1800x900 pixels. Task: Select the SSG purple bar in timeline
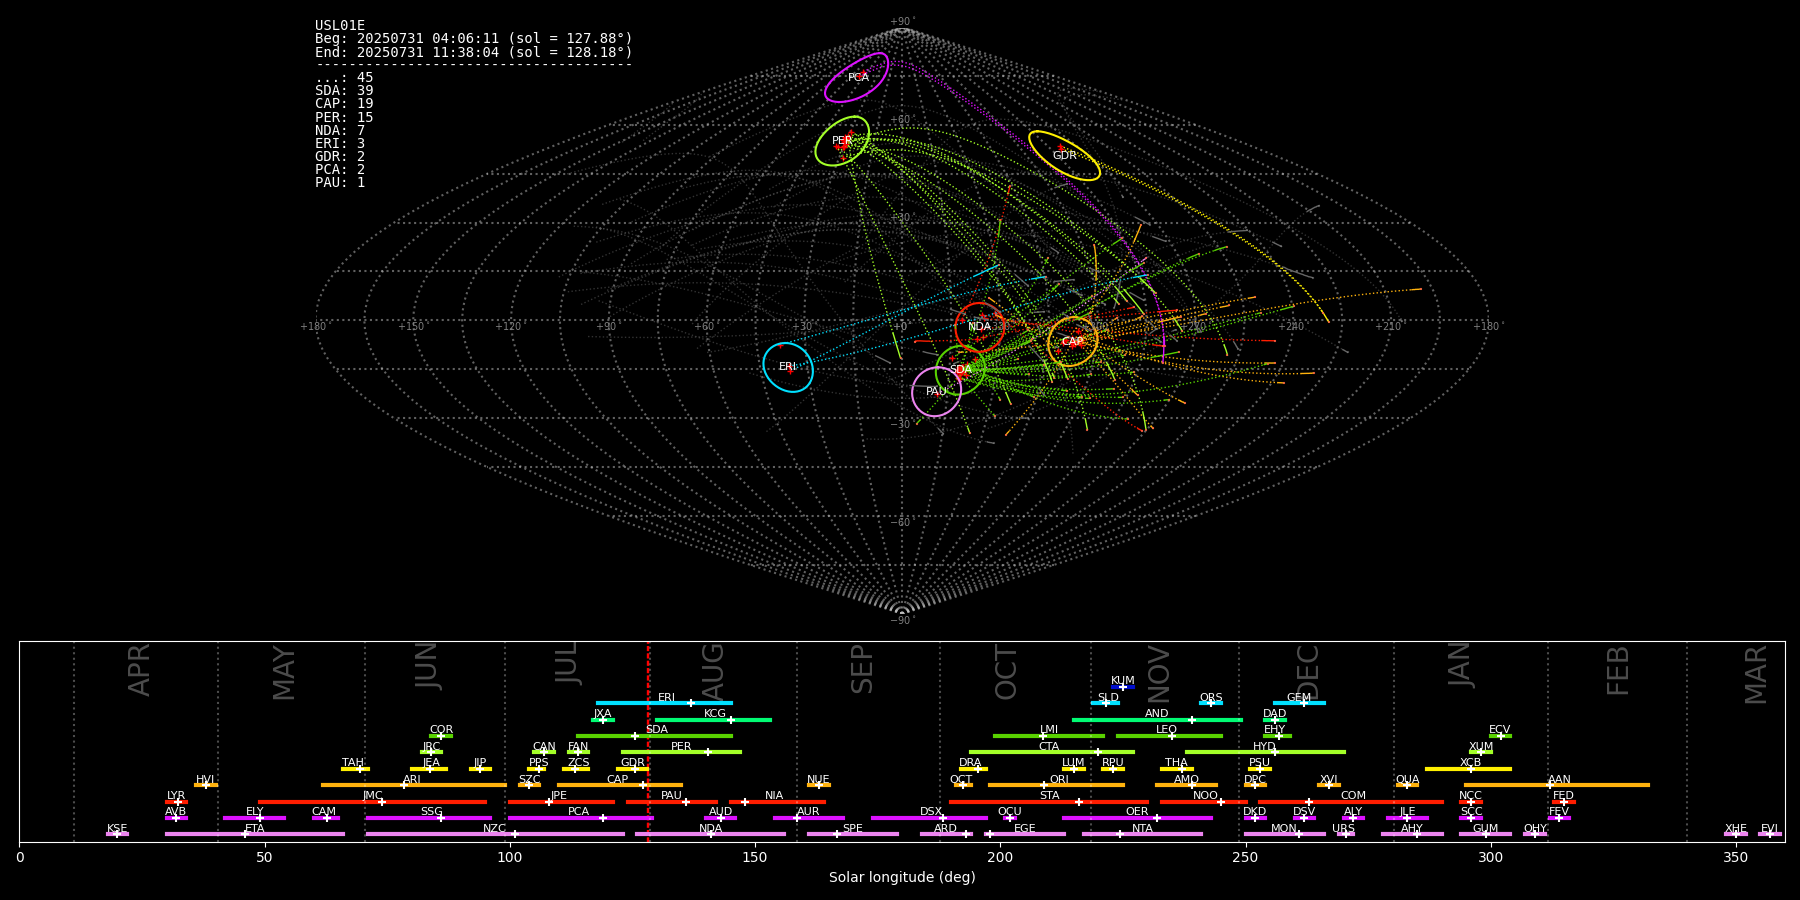(428, 817)
